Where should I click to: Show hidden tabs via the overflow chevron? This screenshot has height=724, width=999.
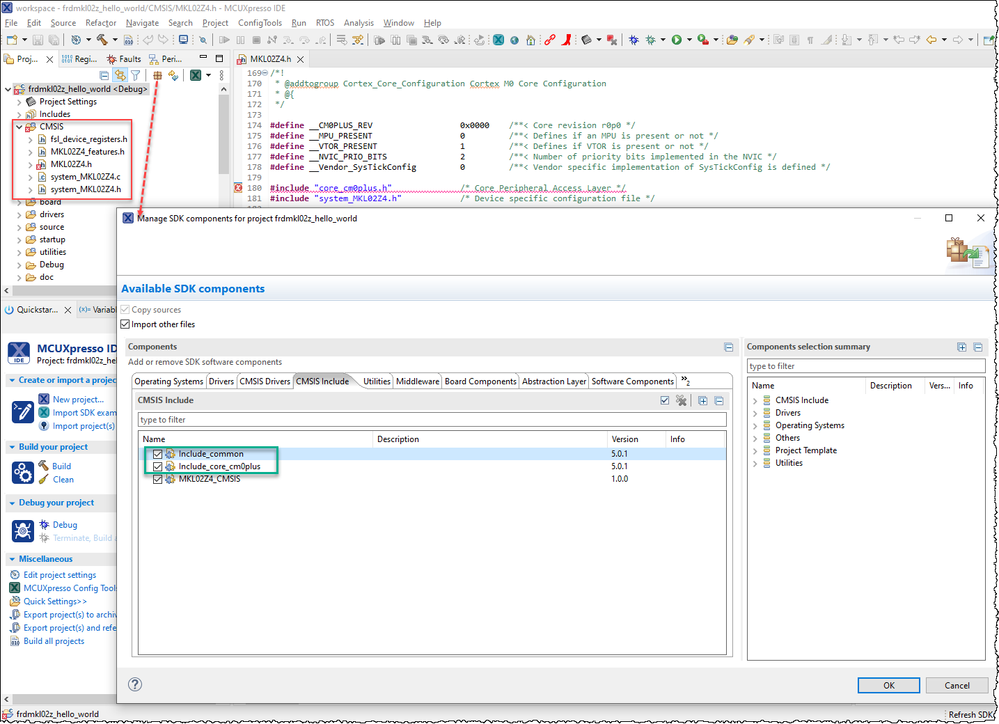[685, 381]
